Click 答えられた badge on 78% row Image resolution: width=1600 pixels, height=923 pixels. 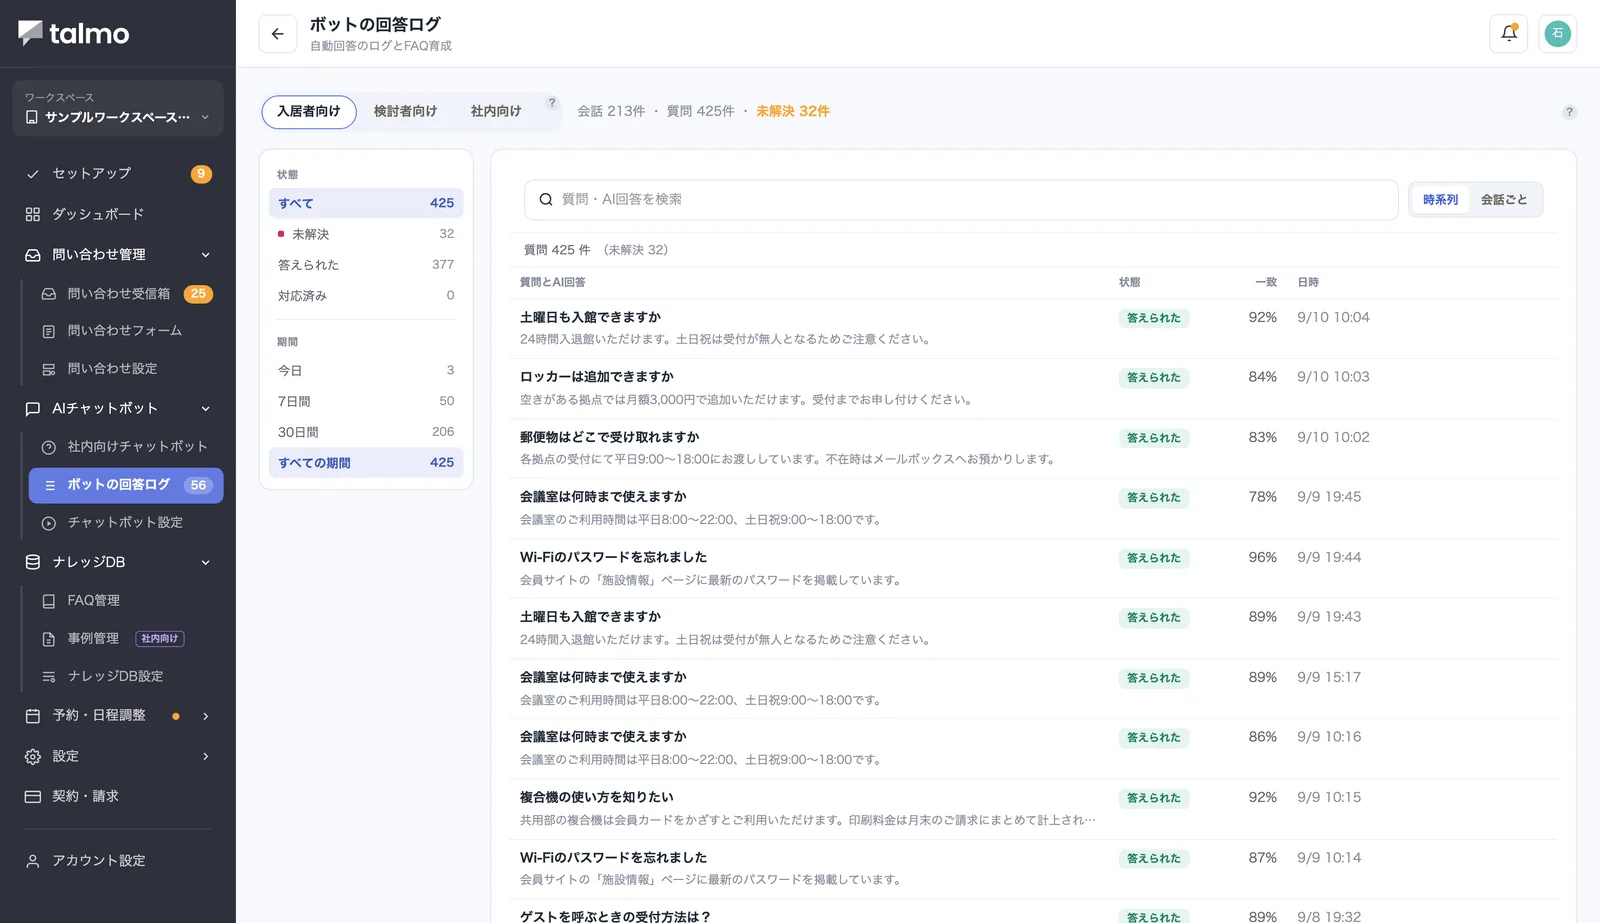[1154, 498]
